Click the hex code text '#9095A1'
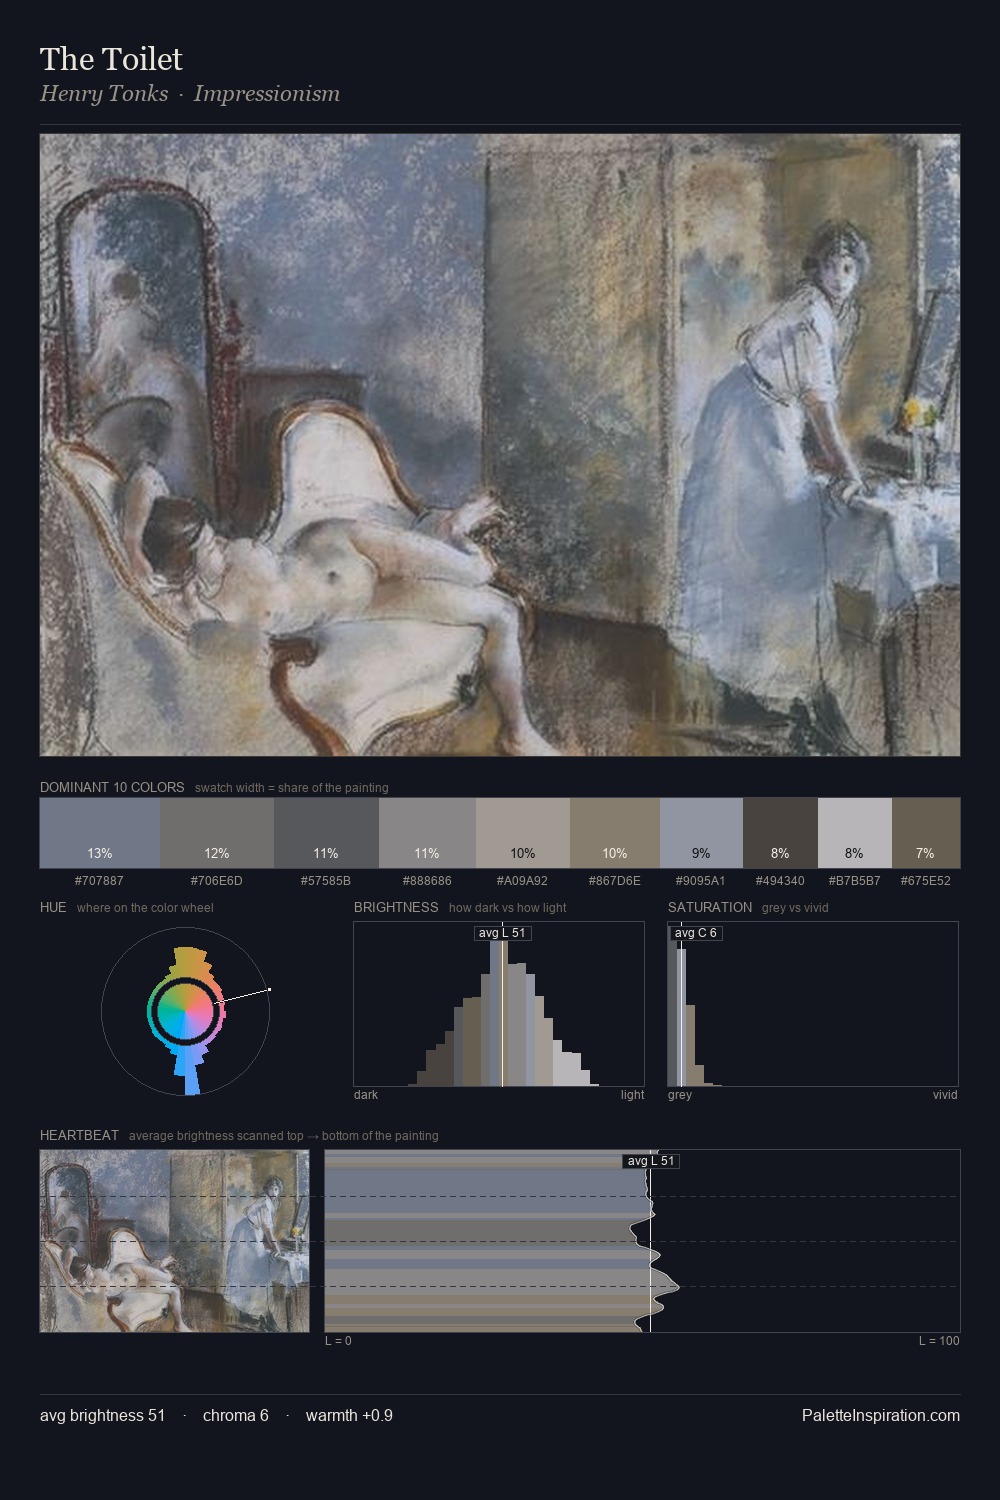The image size is (1000, 1500). coord(701,881)
